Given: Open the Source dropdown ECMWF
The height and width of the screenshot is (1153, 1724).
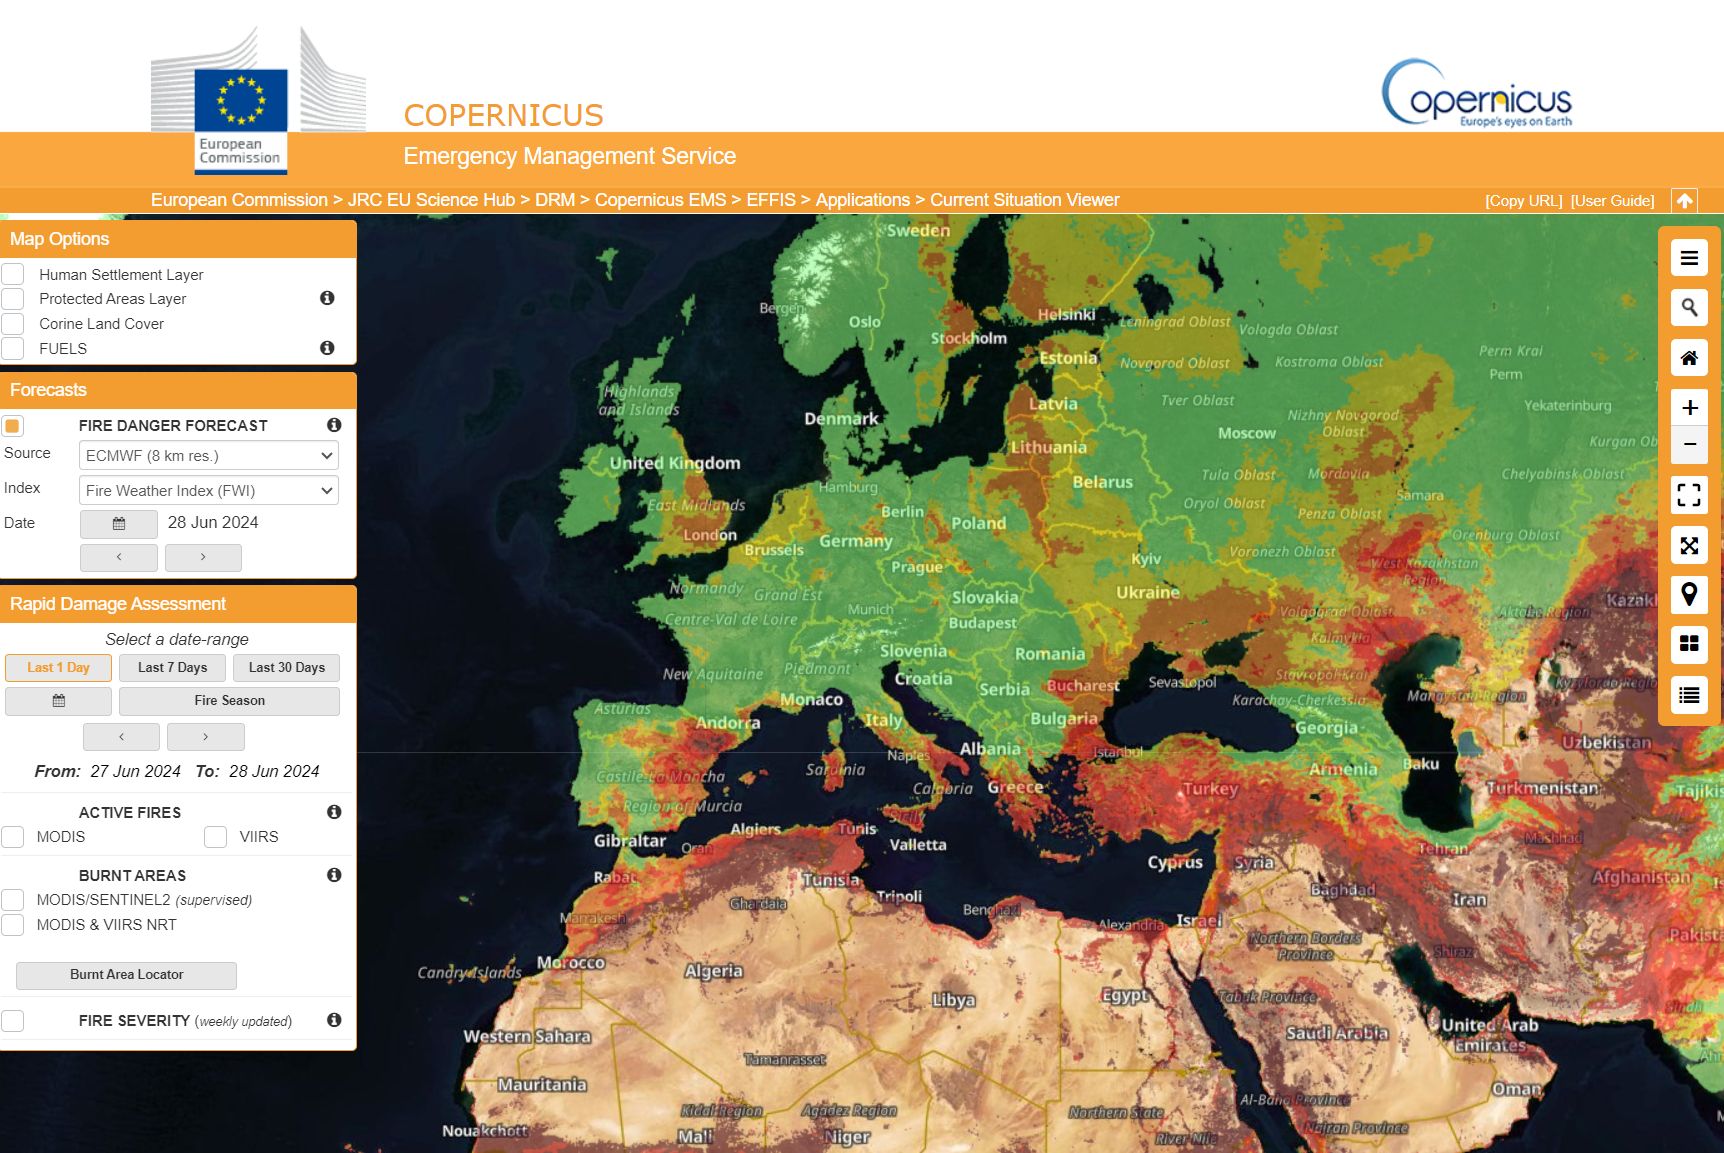Looking at the screenshot, I should (209, 456).
